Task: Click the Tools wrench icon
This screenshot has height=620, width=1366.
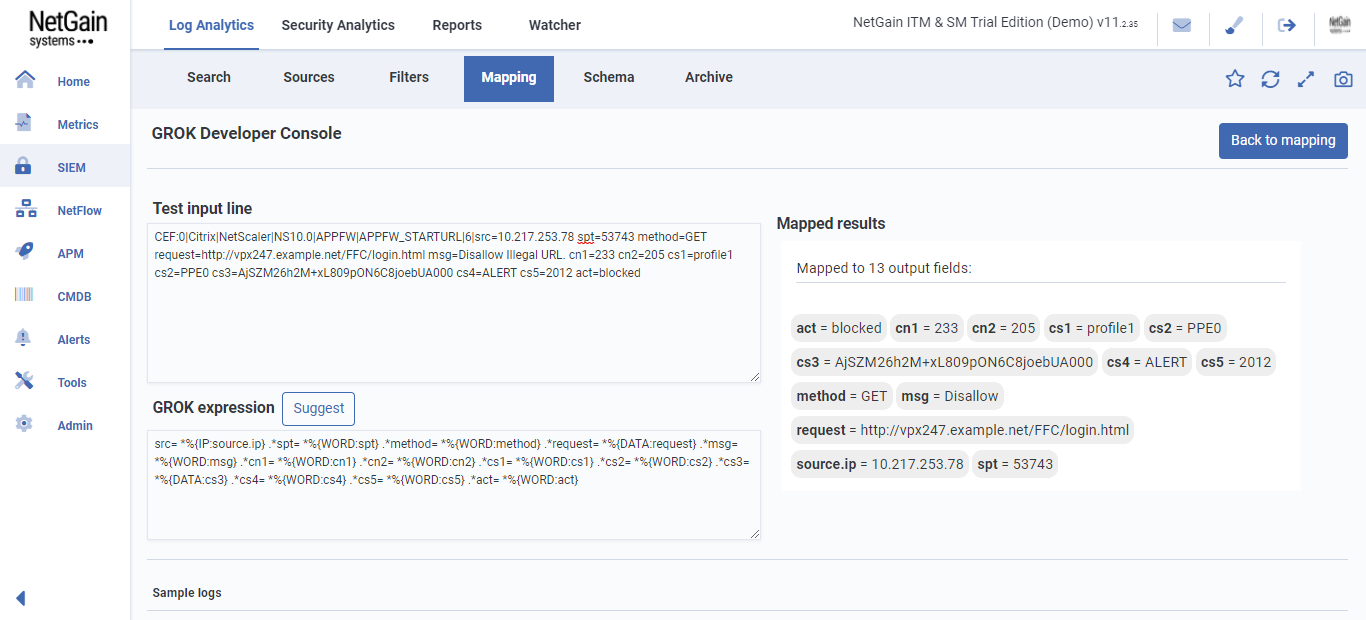Action: pyautogui.click(x=25, y=381)
